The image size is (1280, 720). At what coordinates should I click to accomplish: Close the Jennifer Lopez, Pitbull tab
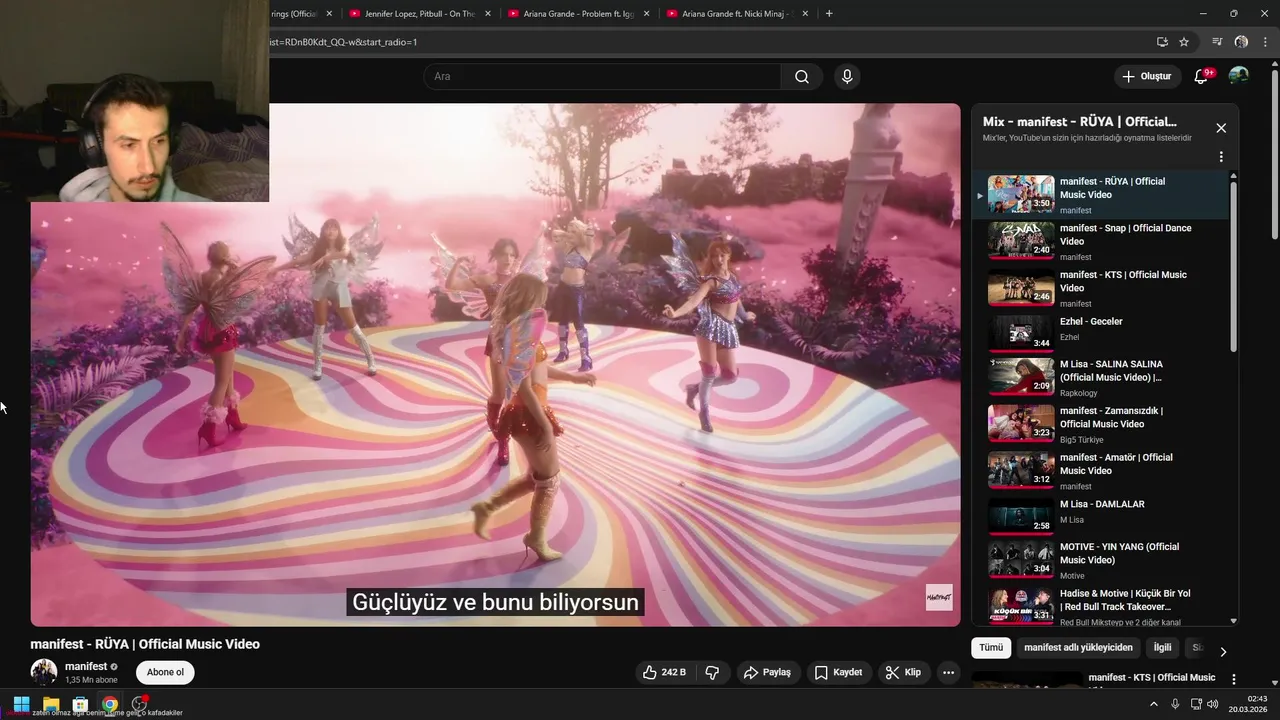click(x=488, y=14)
